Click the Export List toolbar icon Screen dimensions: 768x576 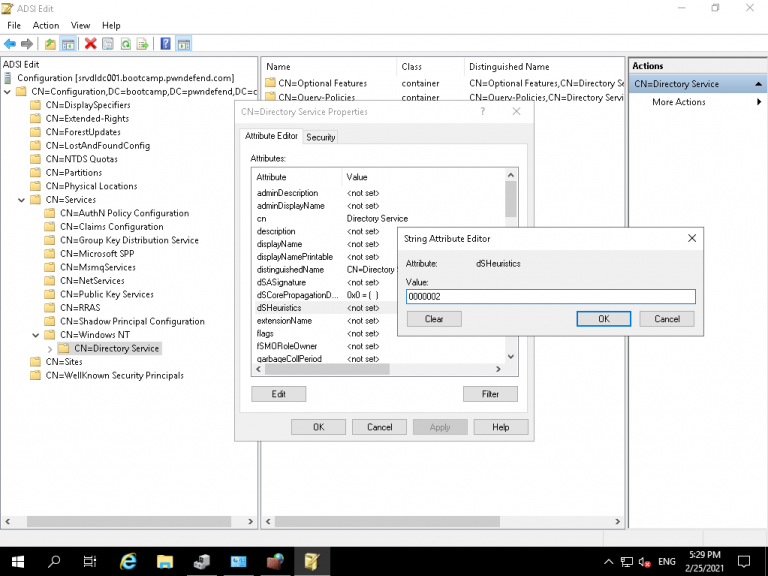click(x=143, y=44)
